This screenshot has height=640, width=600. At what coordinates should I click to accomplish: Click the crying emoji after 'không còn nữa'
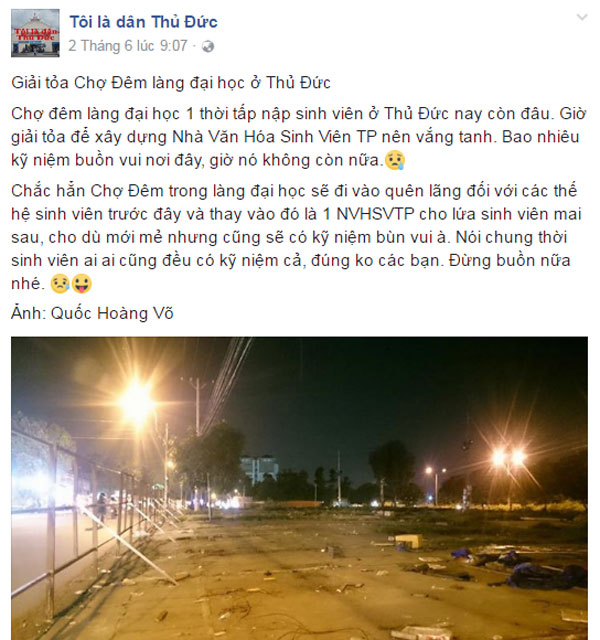click(395, 160)
